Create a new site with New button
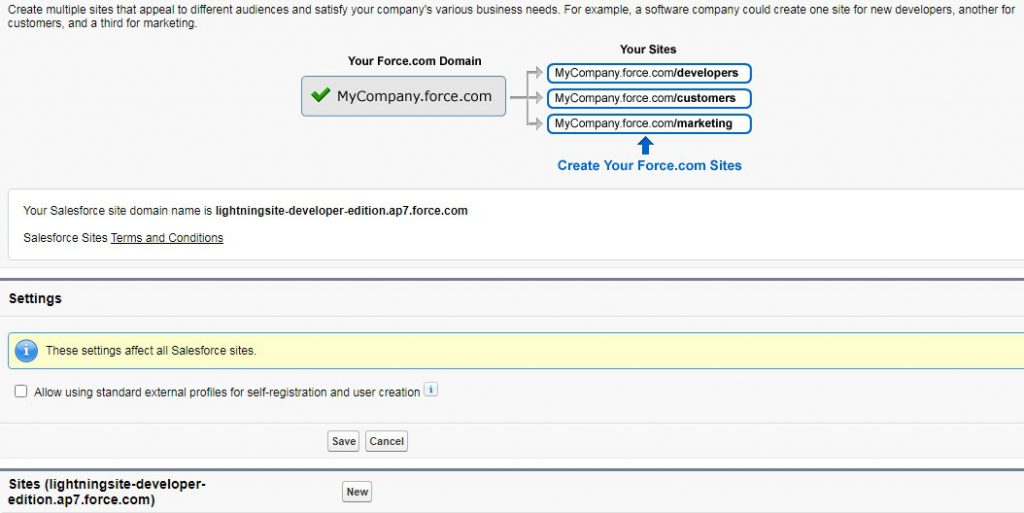The image size is (1024, 513). (357, 492)
